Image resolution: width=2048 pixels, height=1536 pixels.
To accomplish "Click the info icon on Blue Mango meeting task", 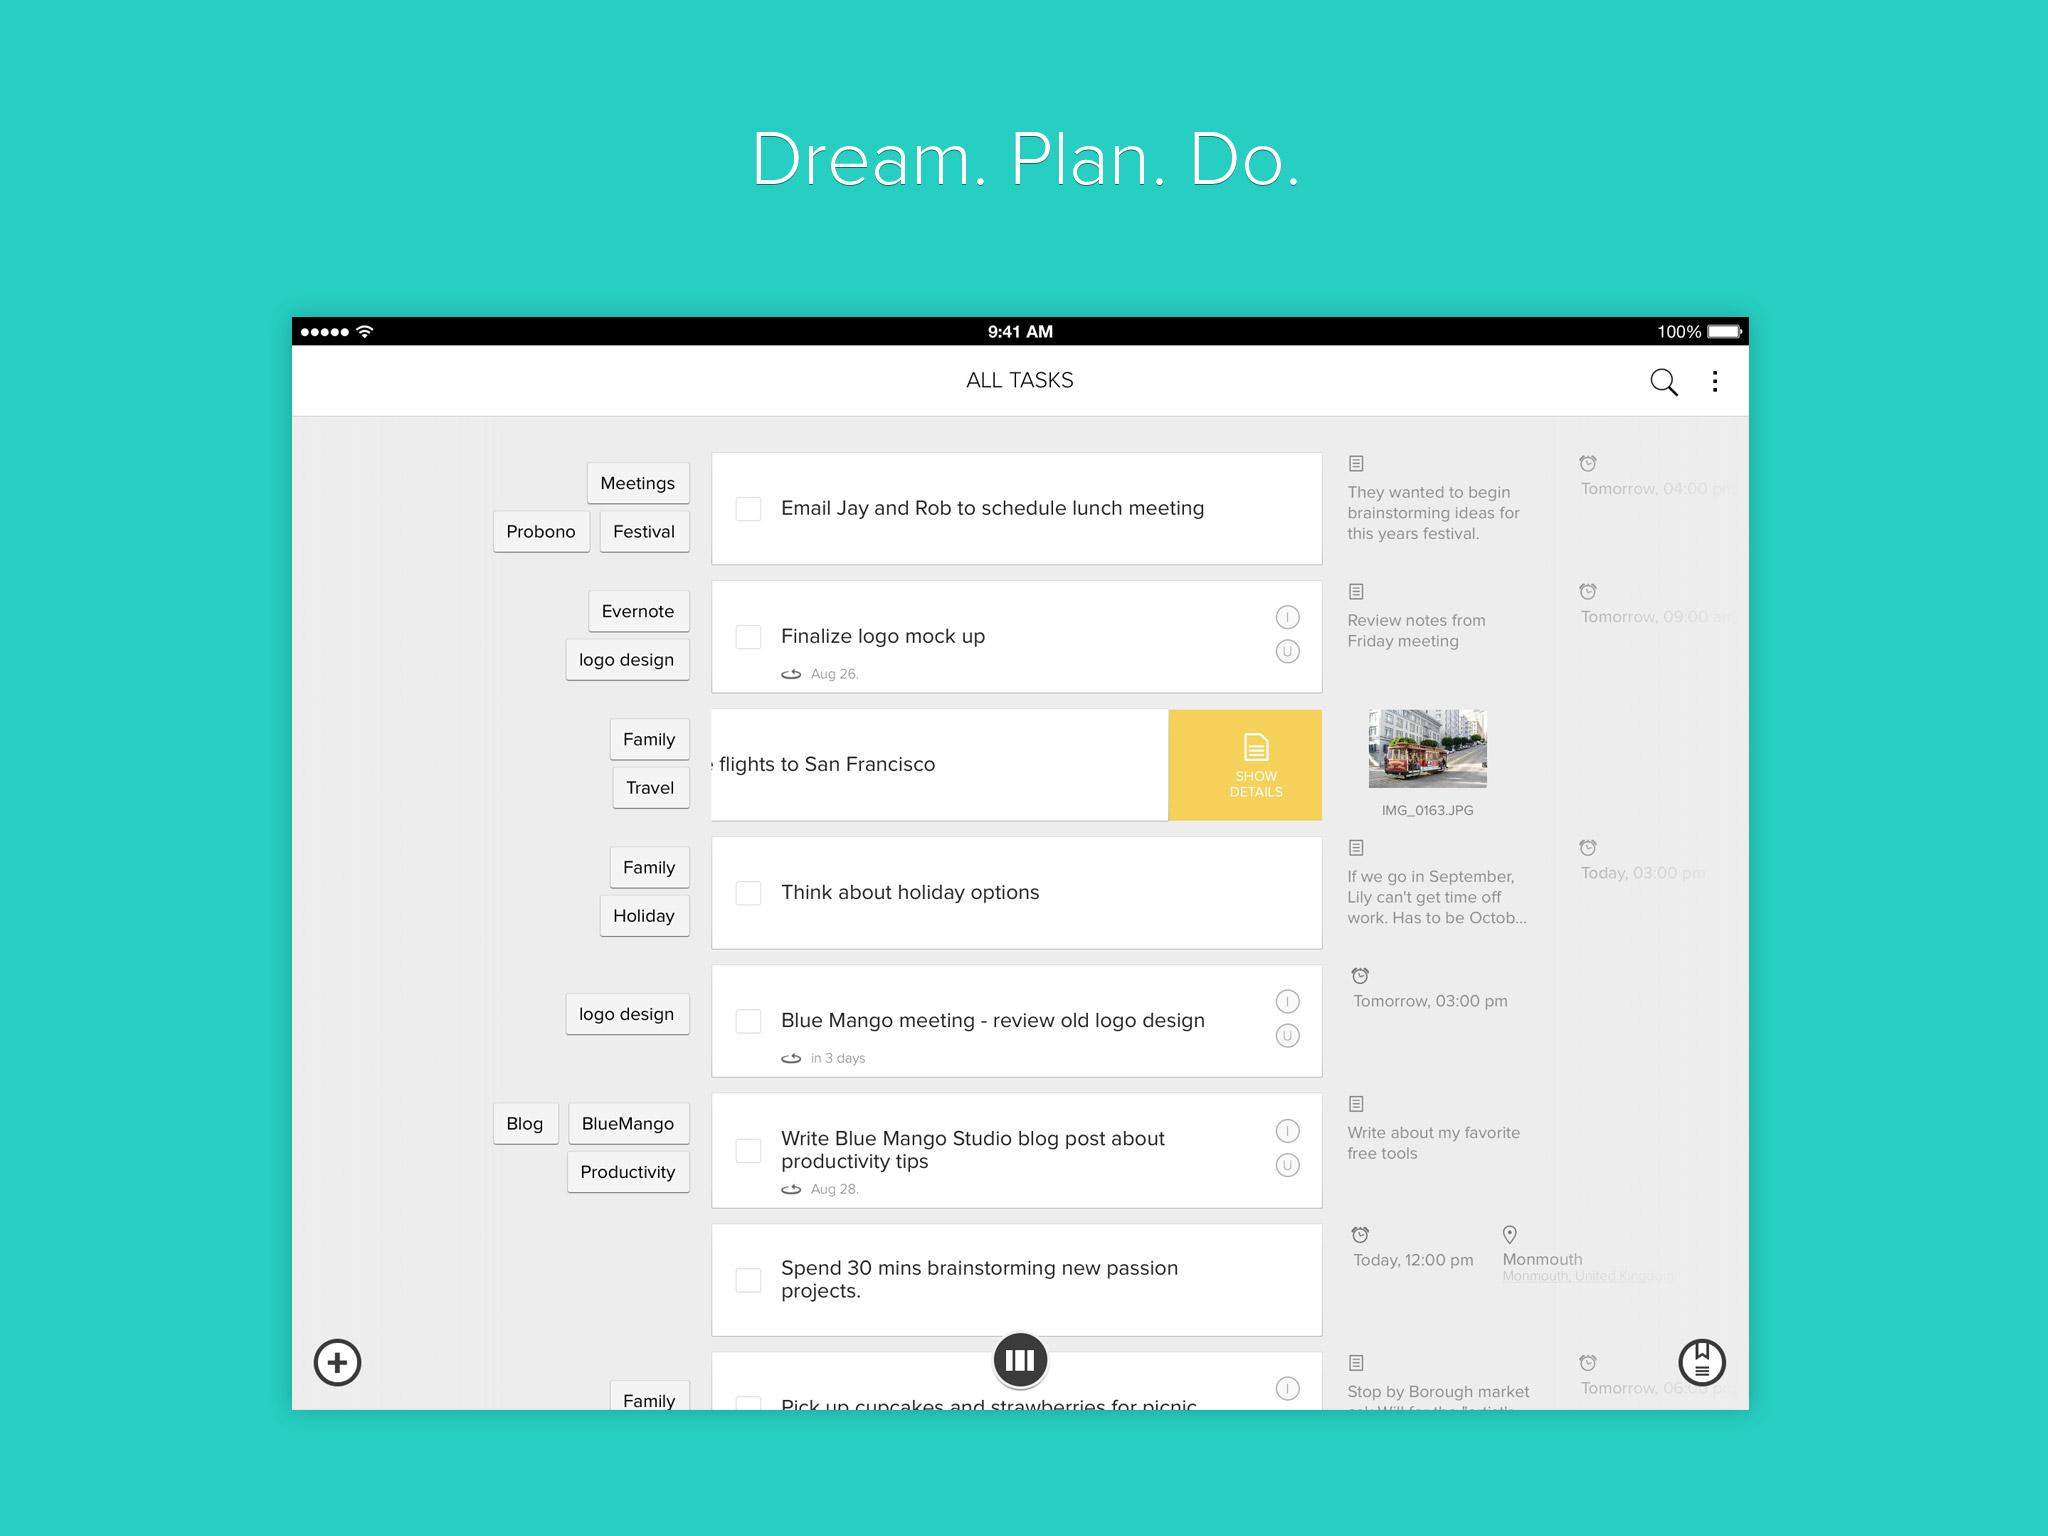I will 1287,1002.
